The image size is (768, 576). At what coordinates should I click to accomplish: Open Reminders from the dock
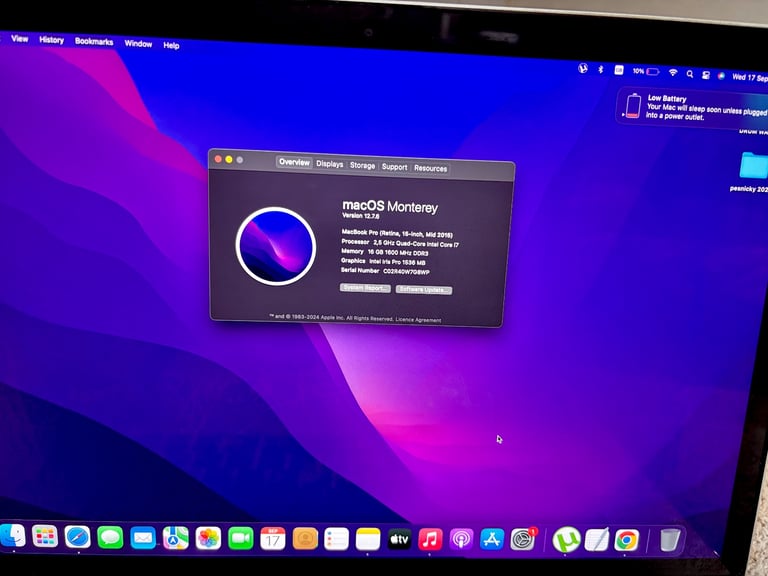[x=336, y=539]
